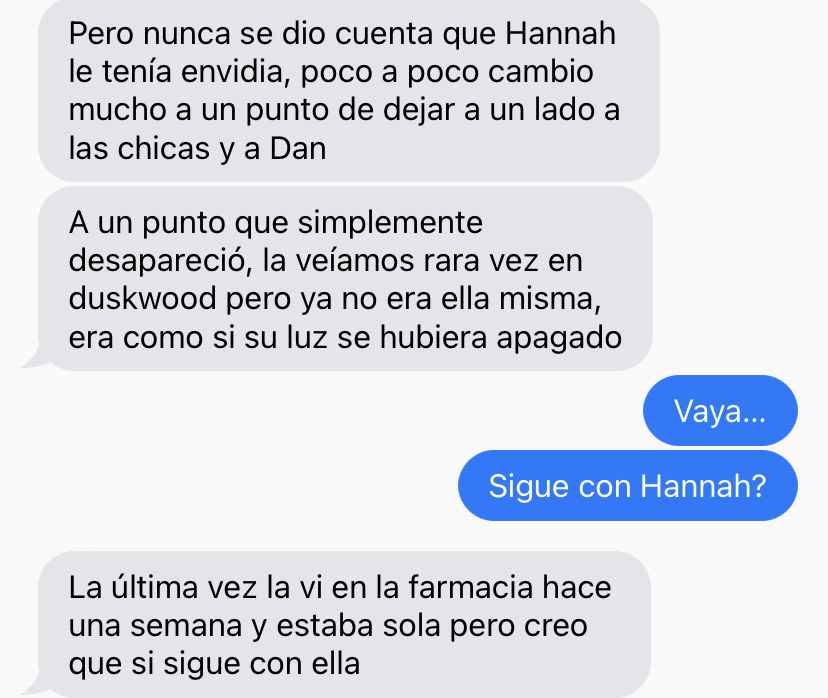828x698 pixels.
Task: Tap the blue 'Vaya...' message bubble
Action: (720, 410)
